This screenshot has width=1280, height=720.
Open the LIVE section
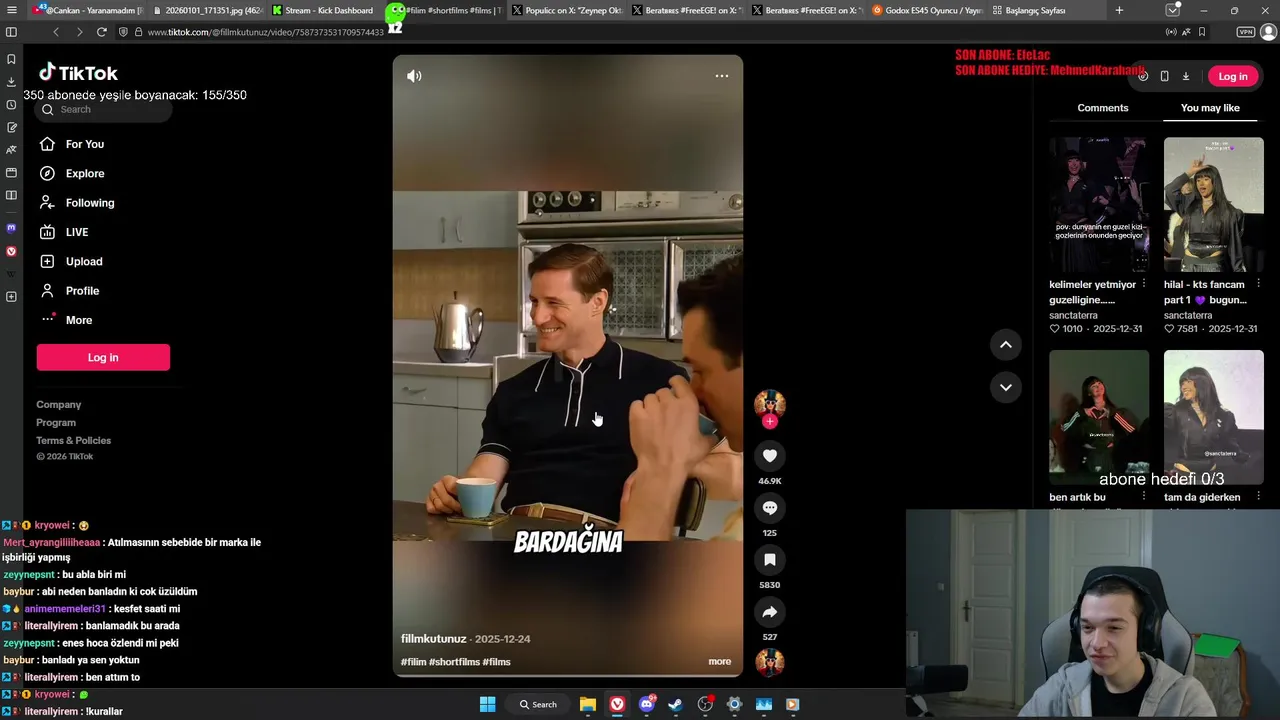click(76, 232)
